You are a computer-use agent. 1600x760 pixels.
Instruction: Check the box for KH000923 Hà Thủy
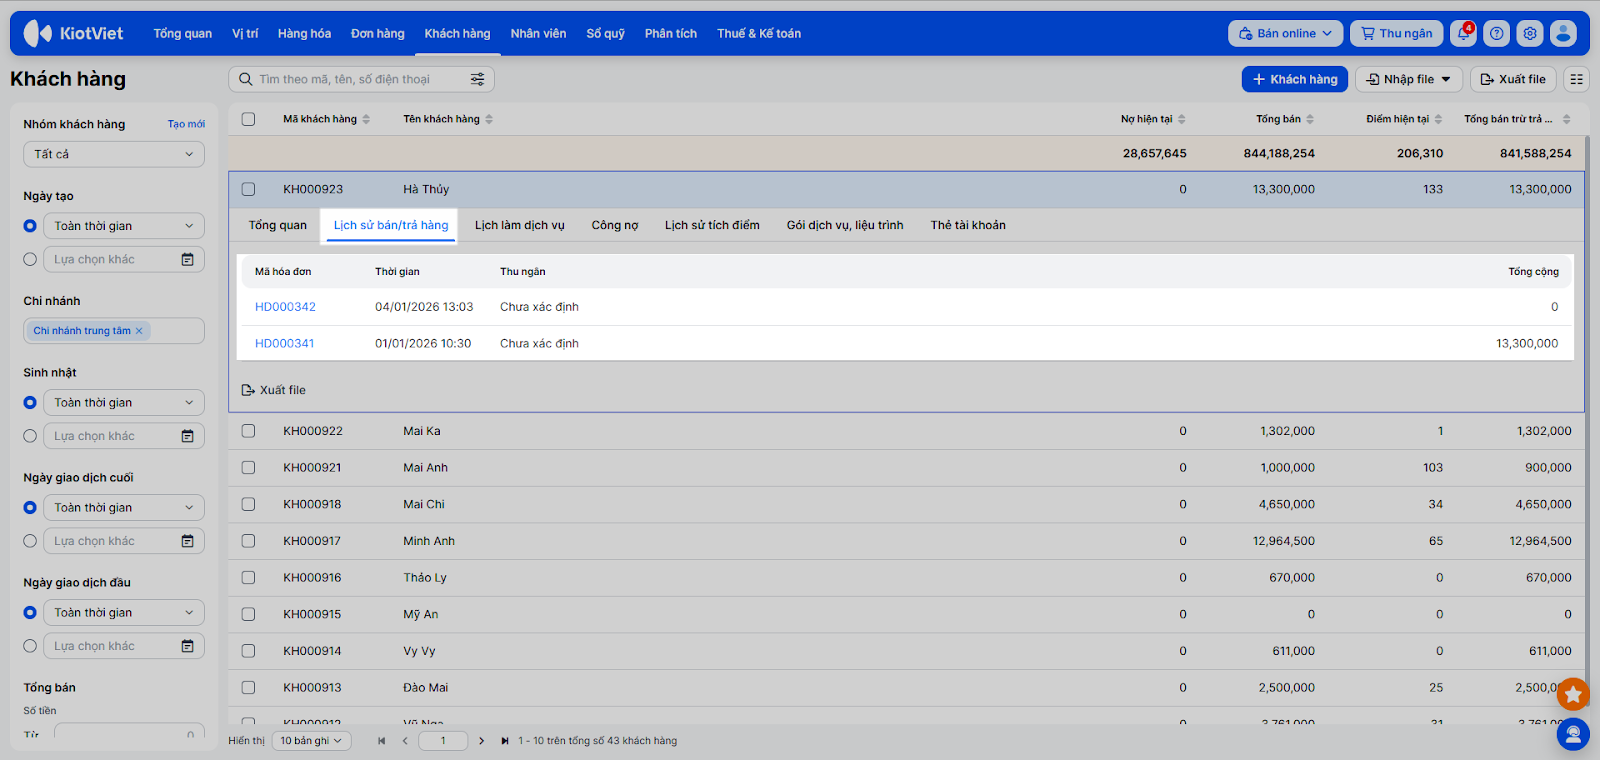[248, 189]
